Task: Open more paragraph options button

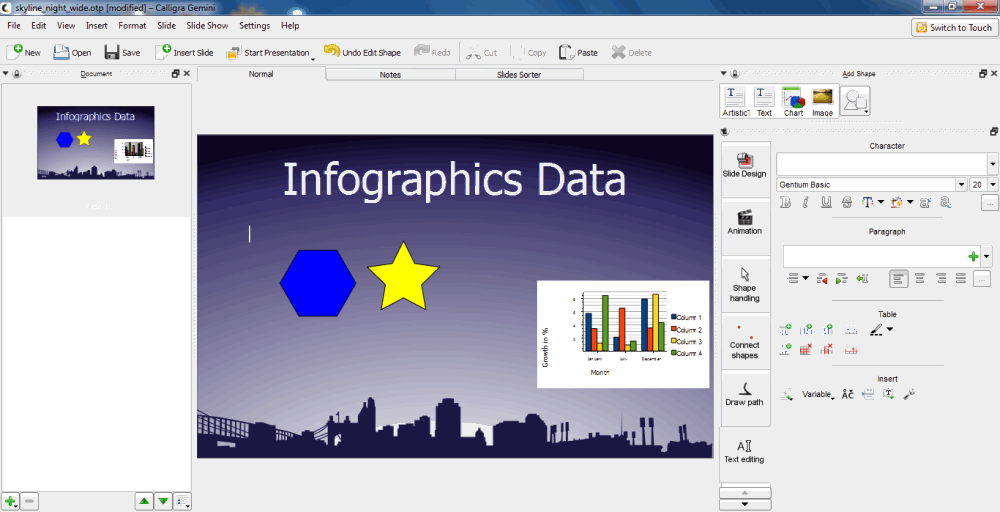Action: (x=982, y=279)
